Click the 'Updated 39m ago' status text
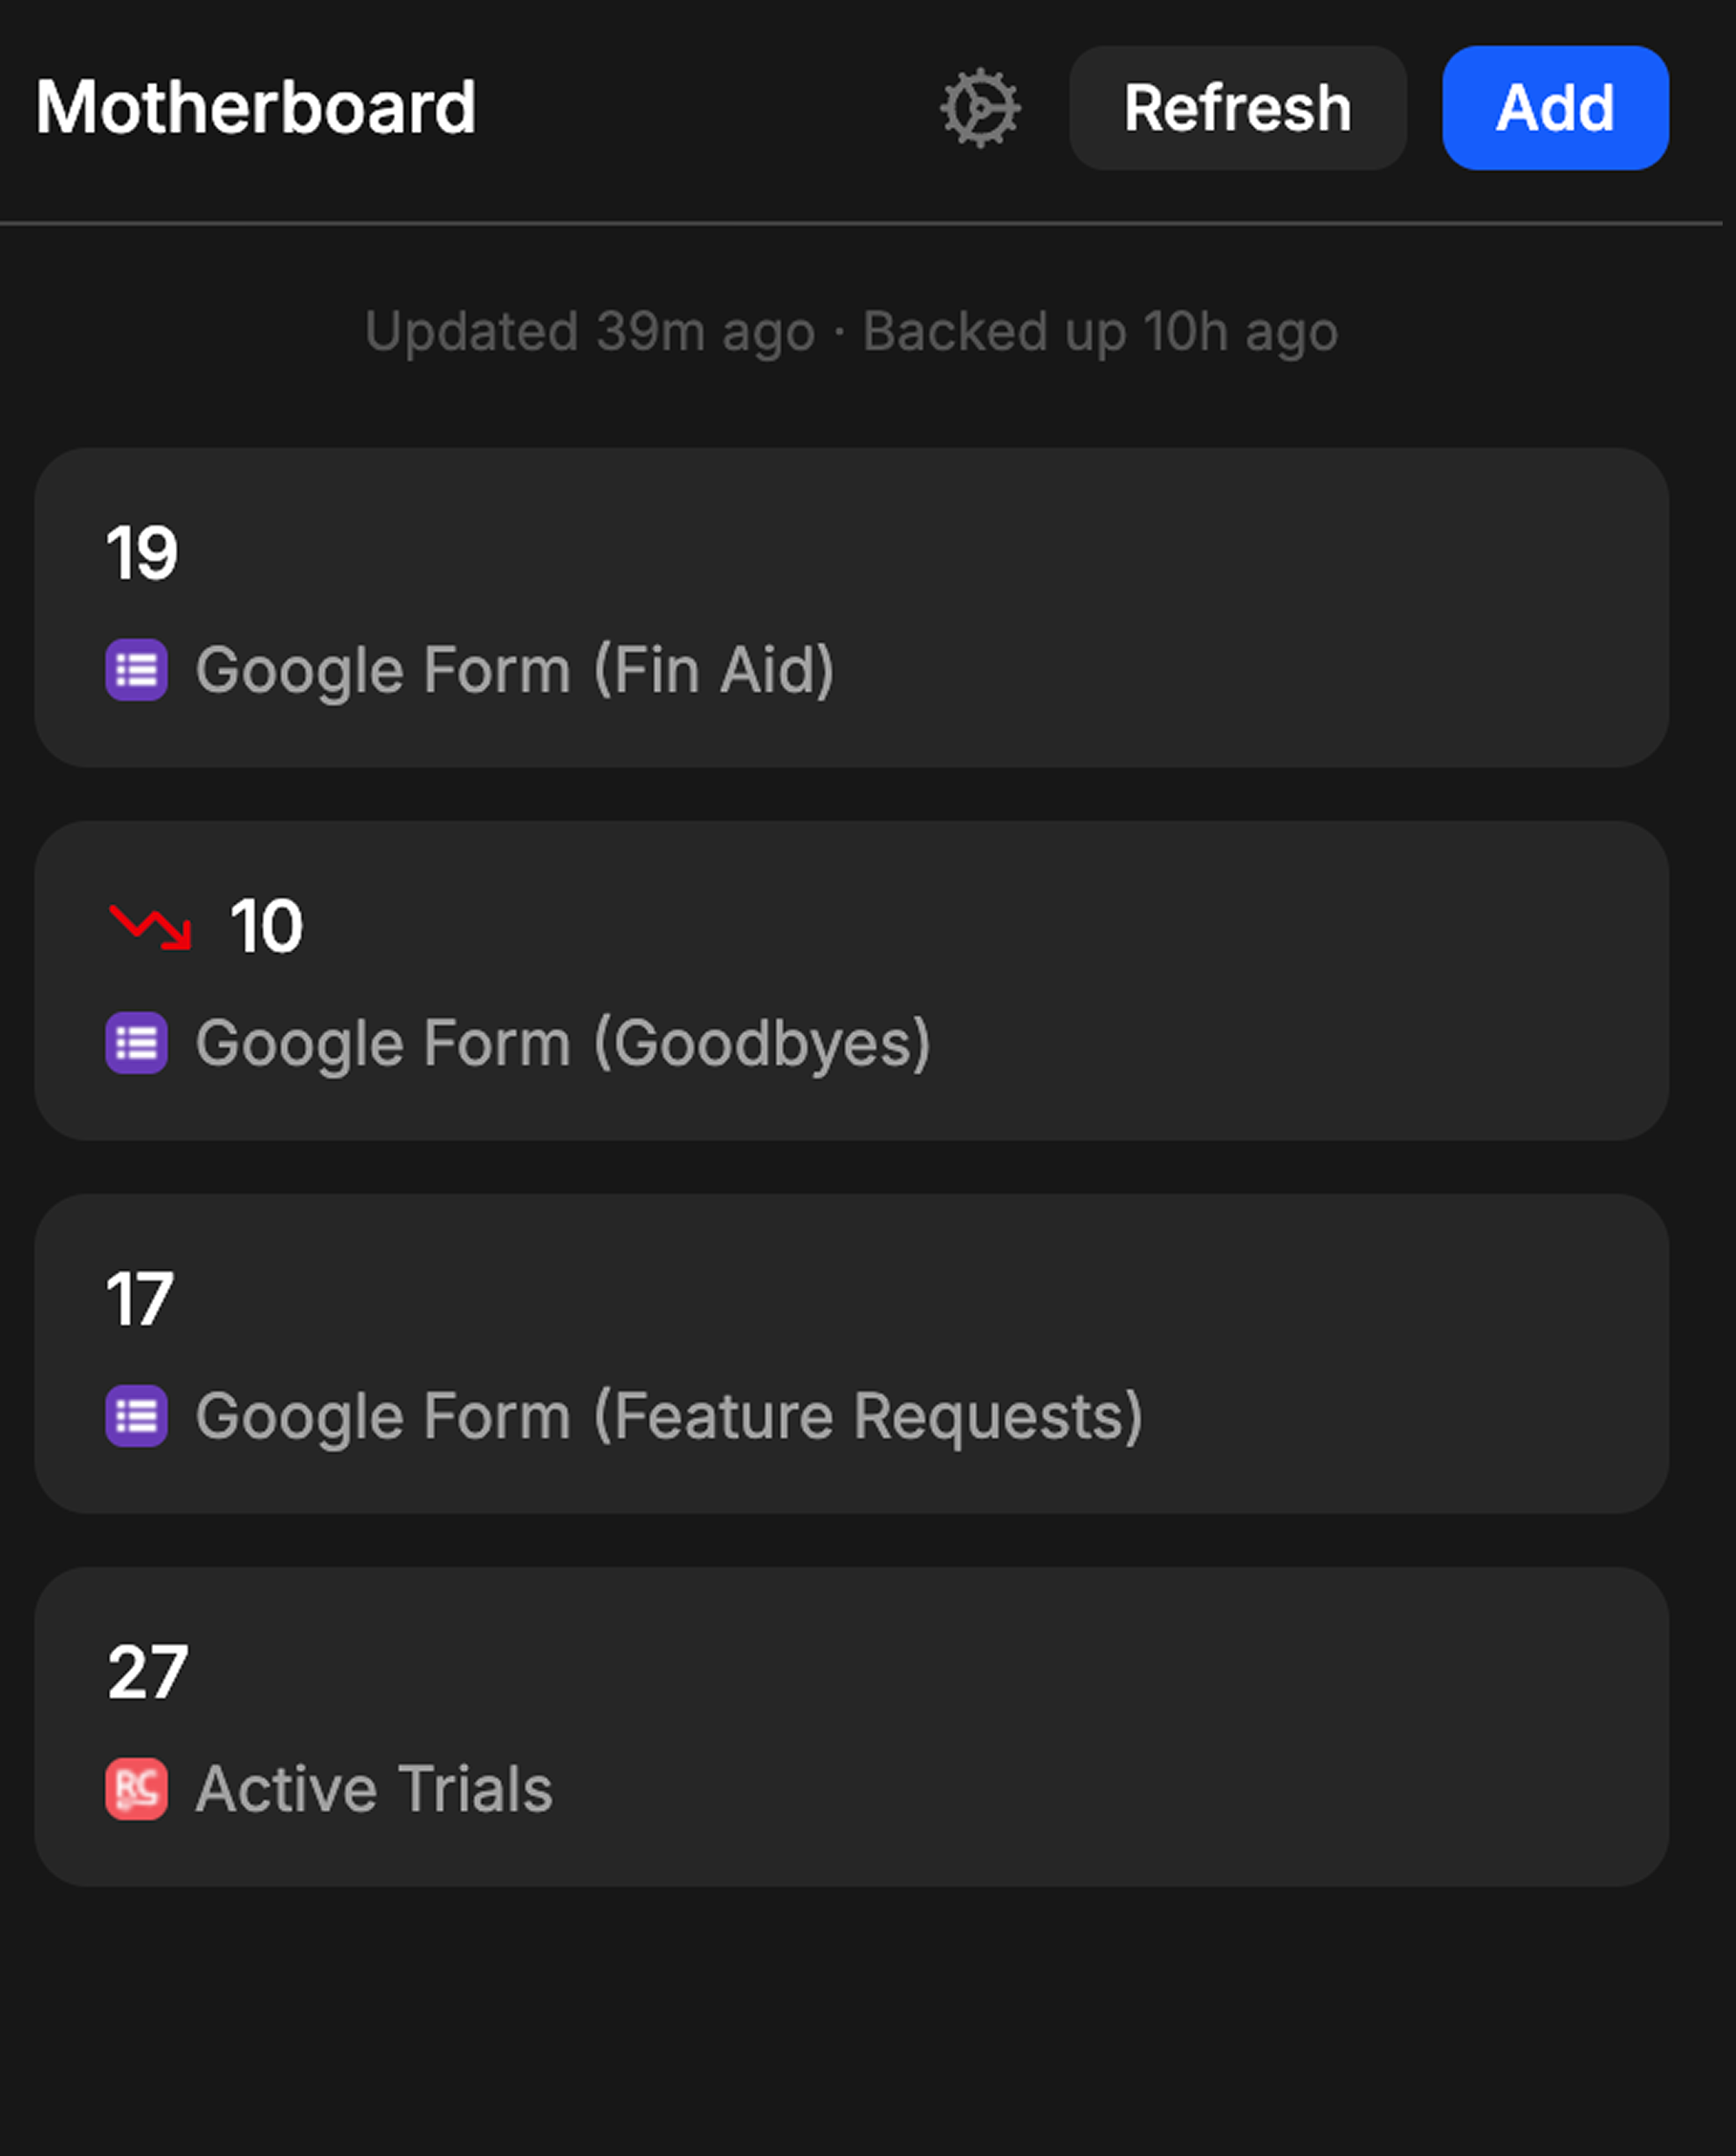This screenshot has height=2156, width=1736. tap(590, 332)
